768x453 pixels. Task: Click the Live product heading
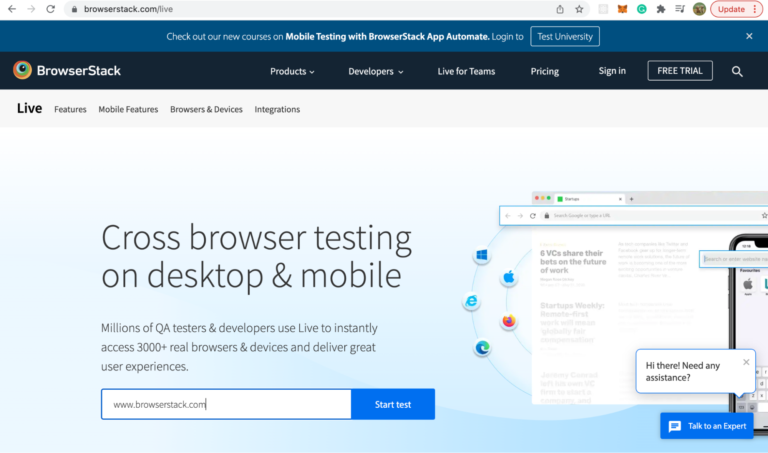tap(29, 108)
